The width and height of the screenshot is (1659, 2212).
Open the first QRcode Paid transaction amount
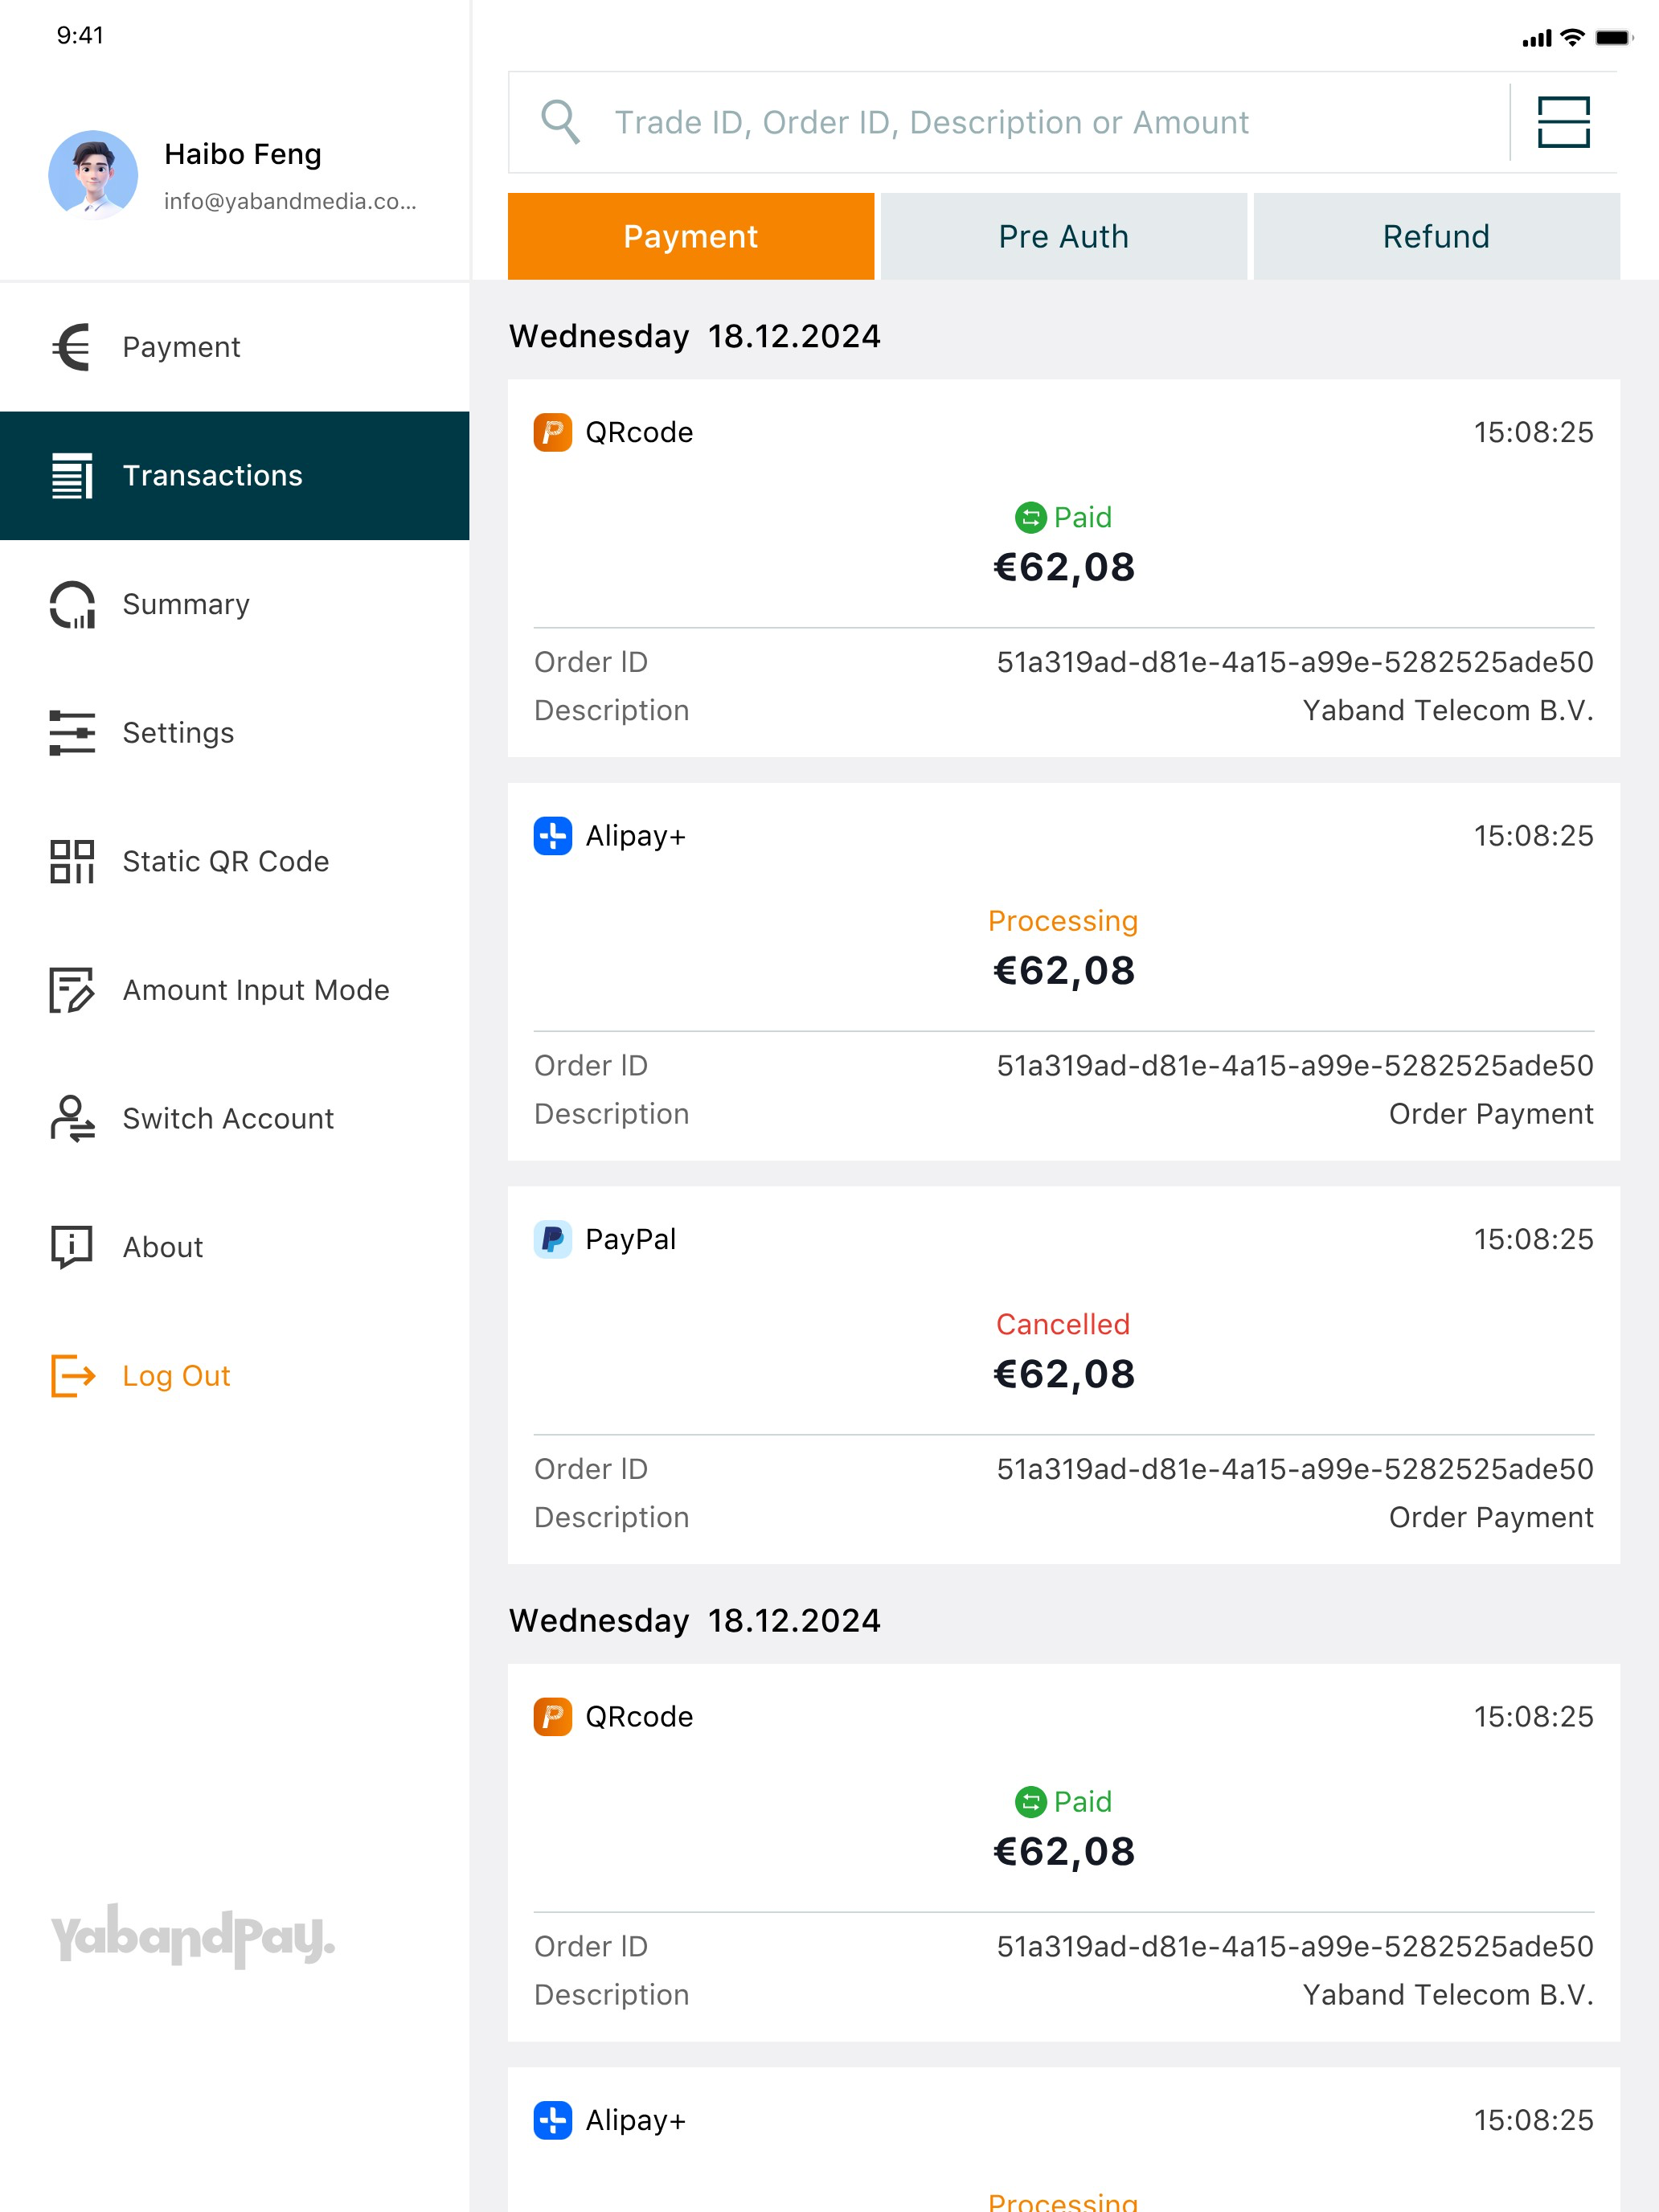[x=1064, y=567]
